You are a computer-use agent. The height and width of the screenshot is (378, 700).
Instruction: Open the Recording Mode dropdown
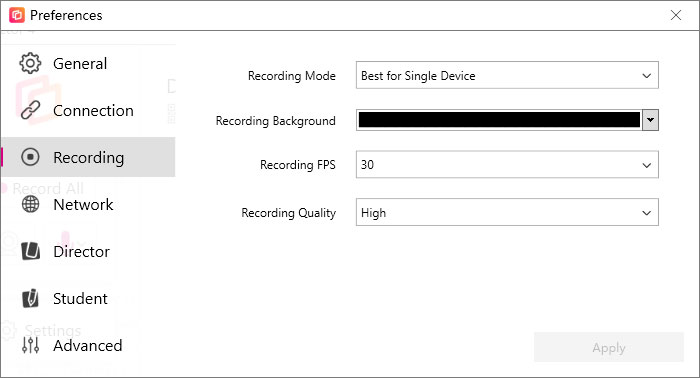(x=507, y=75)
